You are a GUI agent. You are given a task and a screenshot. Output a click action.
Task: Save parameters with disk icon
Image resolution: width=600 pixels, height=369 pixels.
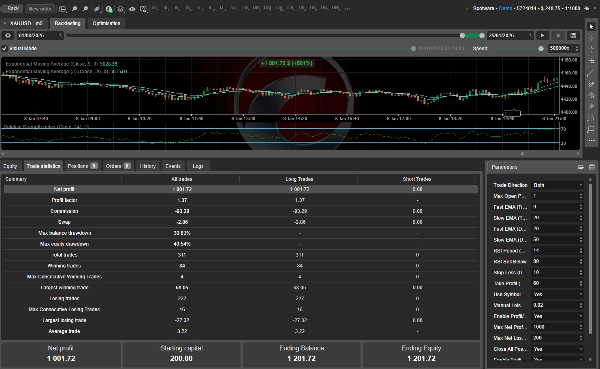[x=592, y=167]
